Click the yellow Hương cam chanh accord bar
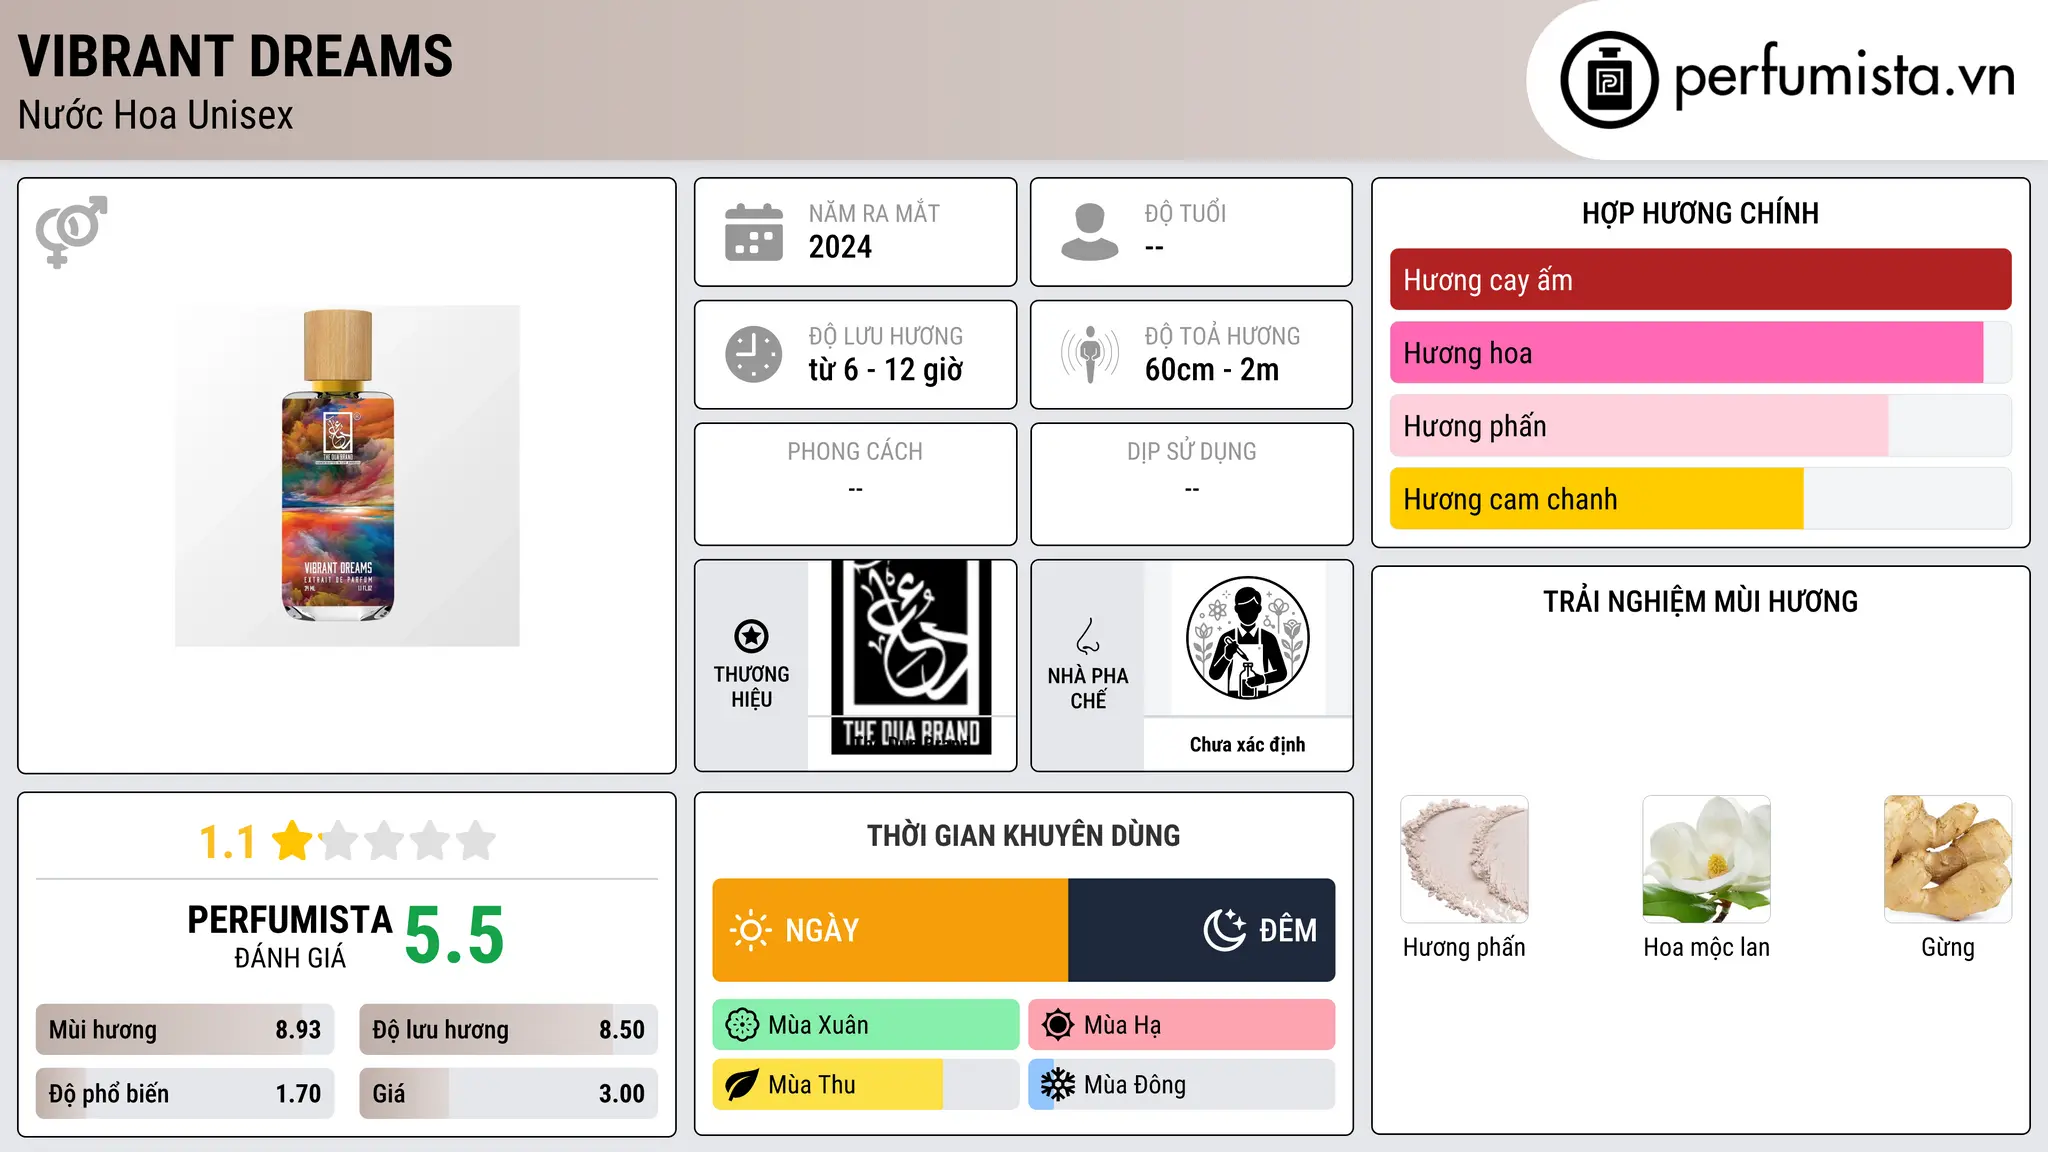 [1700, 499]
